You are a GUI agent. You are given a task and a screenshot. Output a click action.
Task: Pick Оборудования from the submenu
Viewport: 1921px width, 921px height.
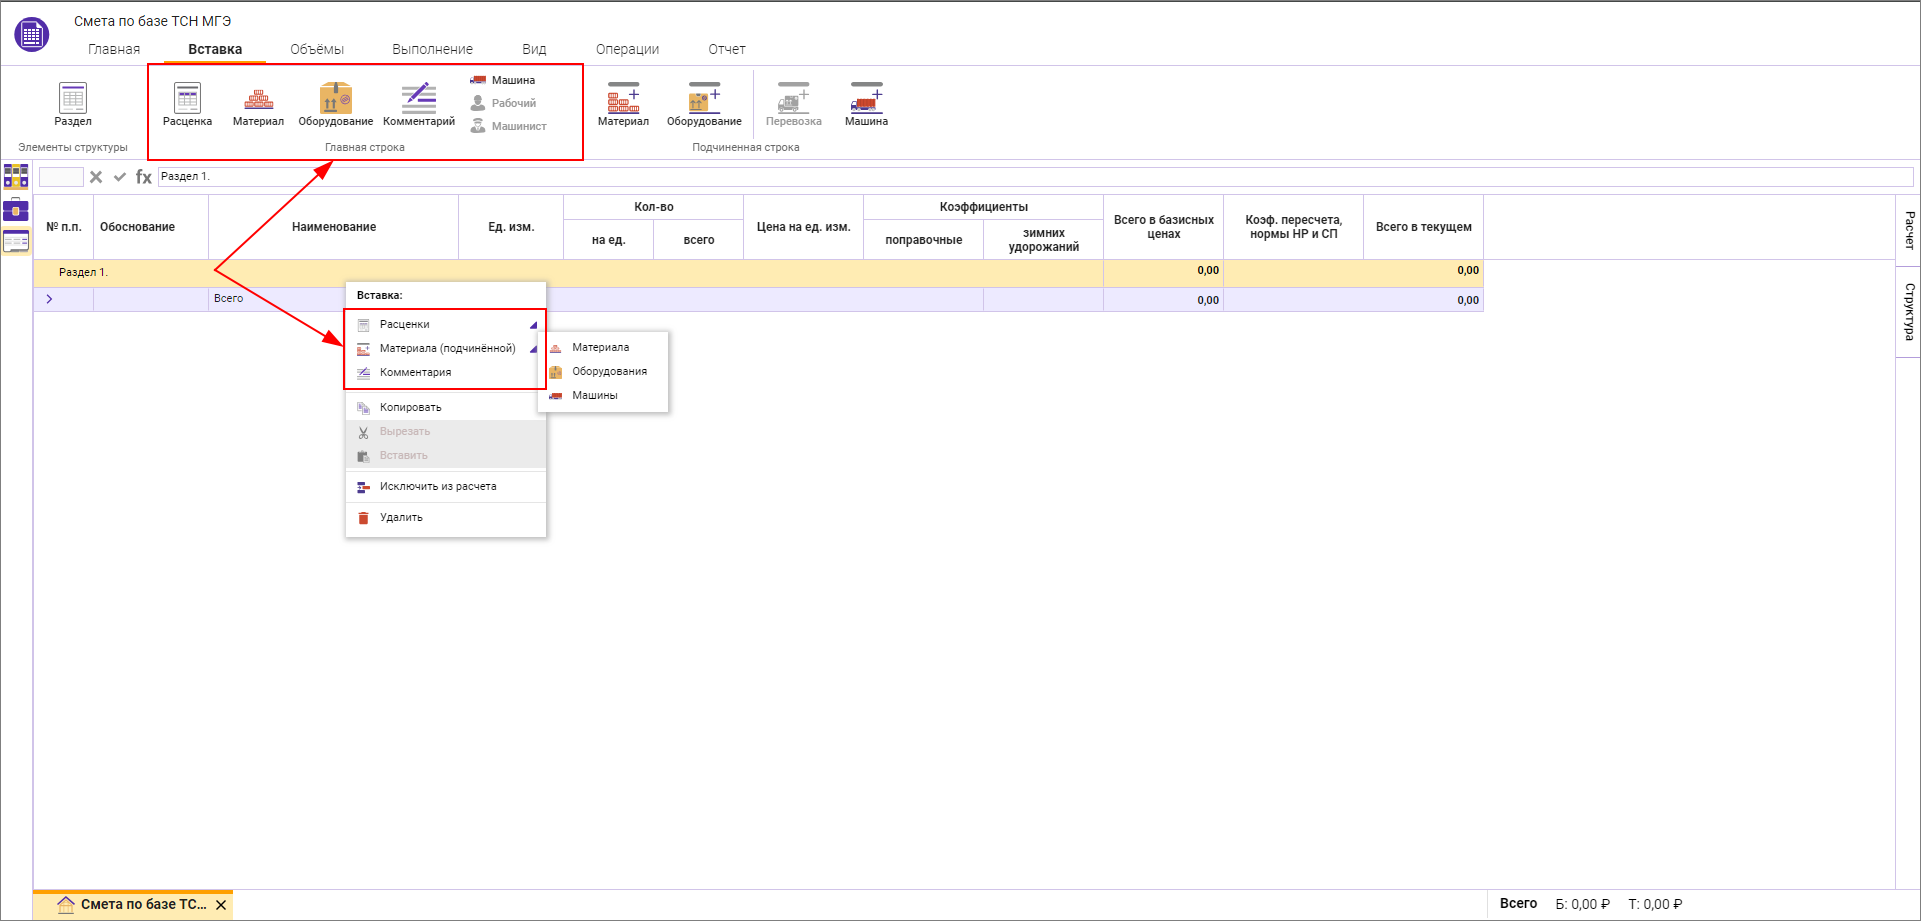(603, 371)
